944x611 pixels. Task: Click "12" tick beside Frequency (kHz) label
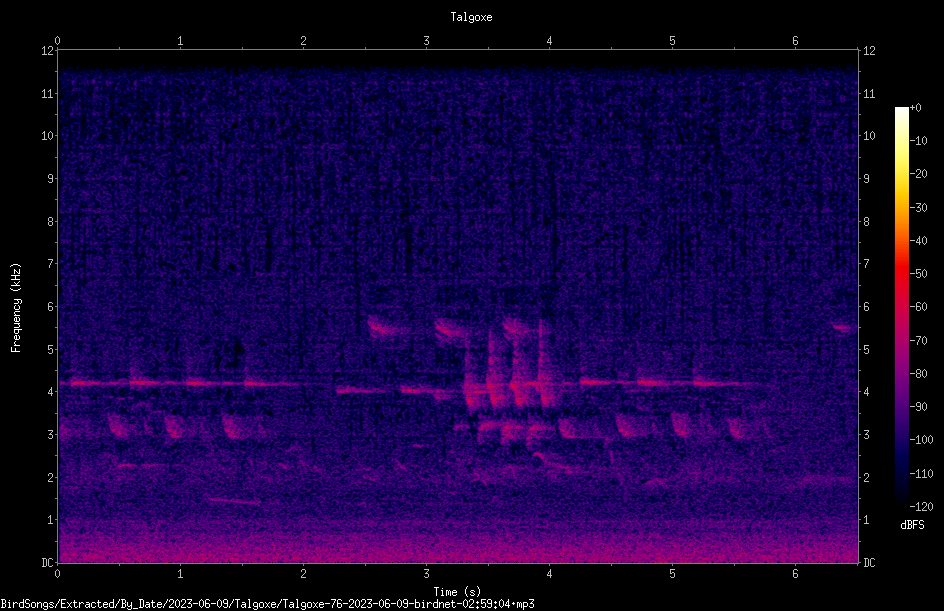pos(47,51)
